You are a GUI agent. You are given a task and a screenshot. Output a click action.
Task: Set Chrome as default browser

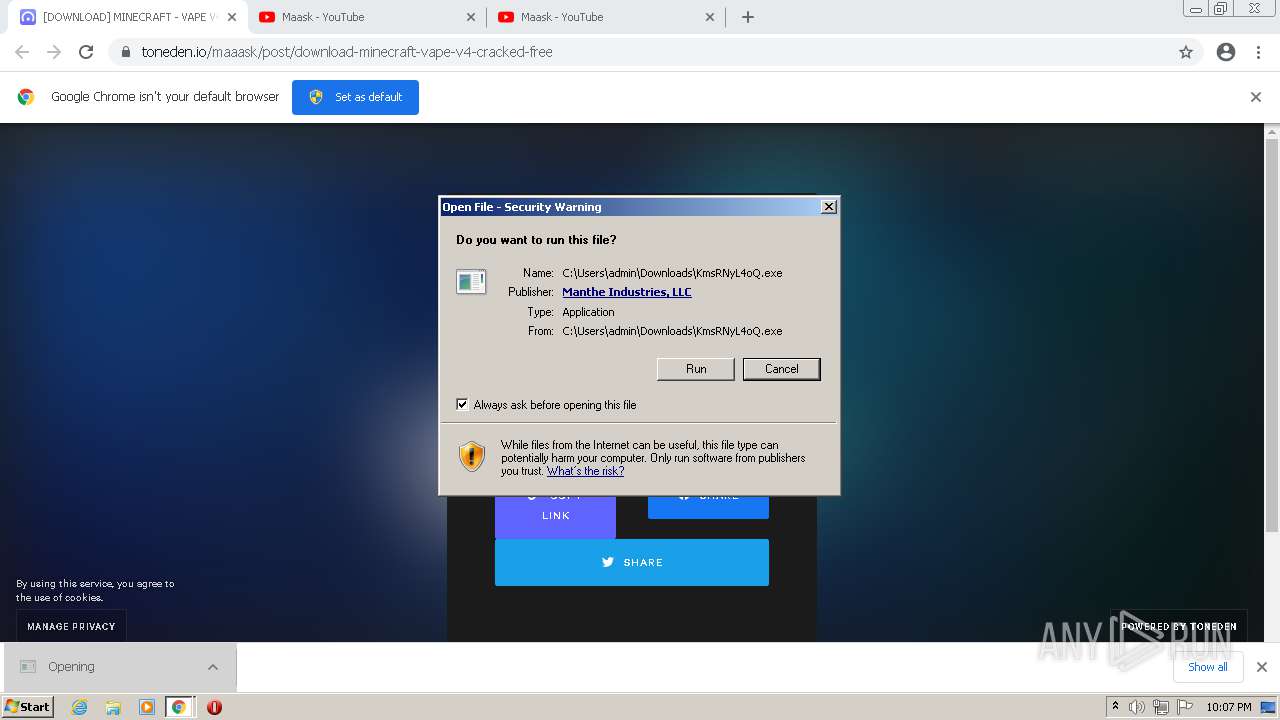click(355, 97)
